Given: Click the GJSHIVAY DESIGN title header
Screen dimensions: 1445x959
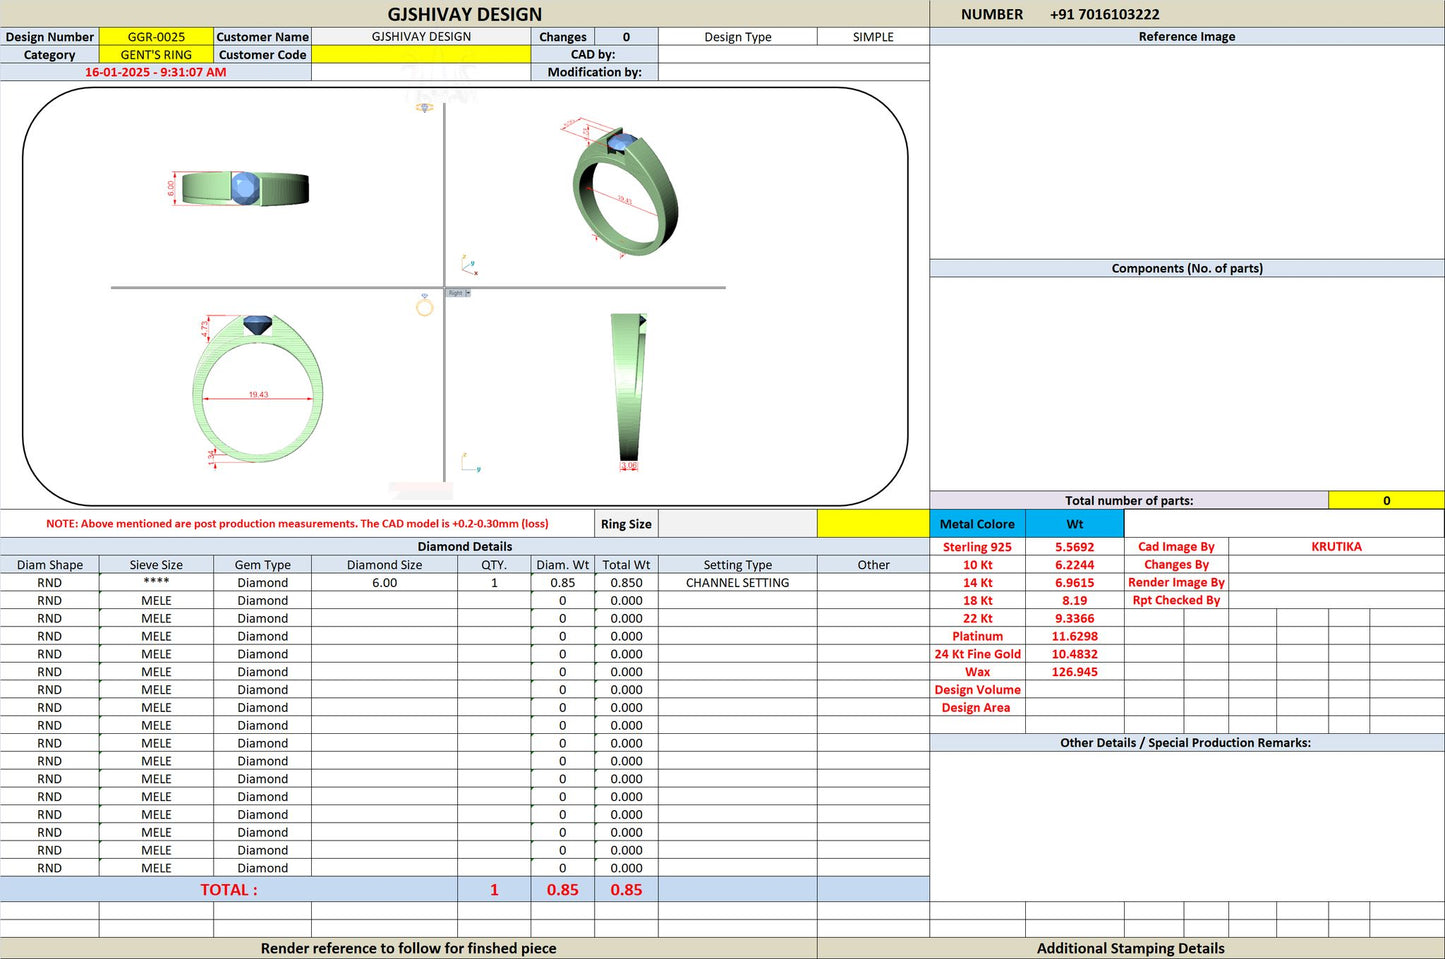Looking at the screenshot, I should click(465, 14).
